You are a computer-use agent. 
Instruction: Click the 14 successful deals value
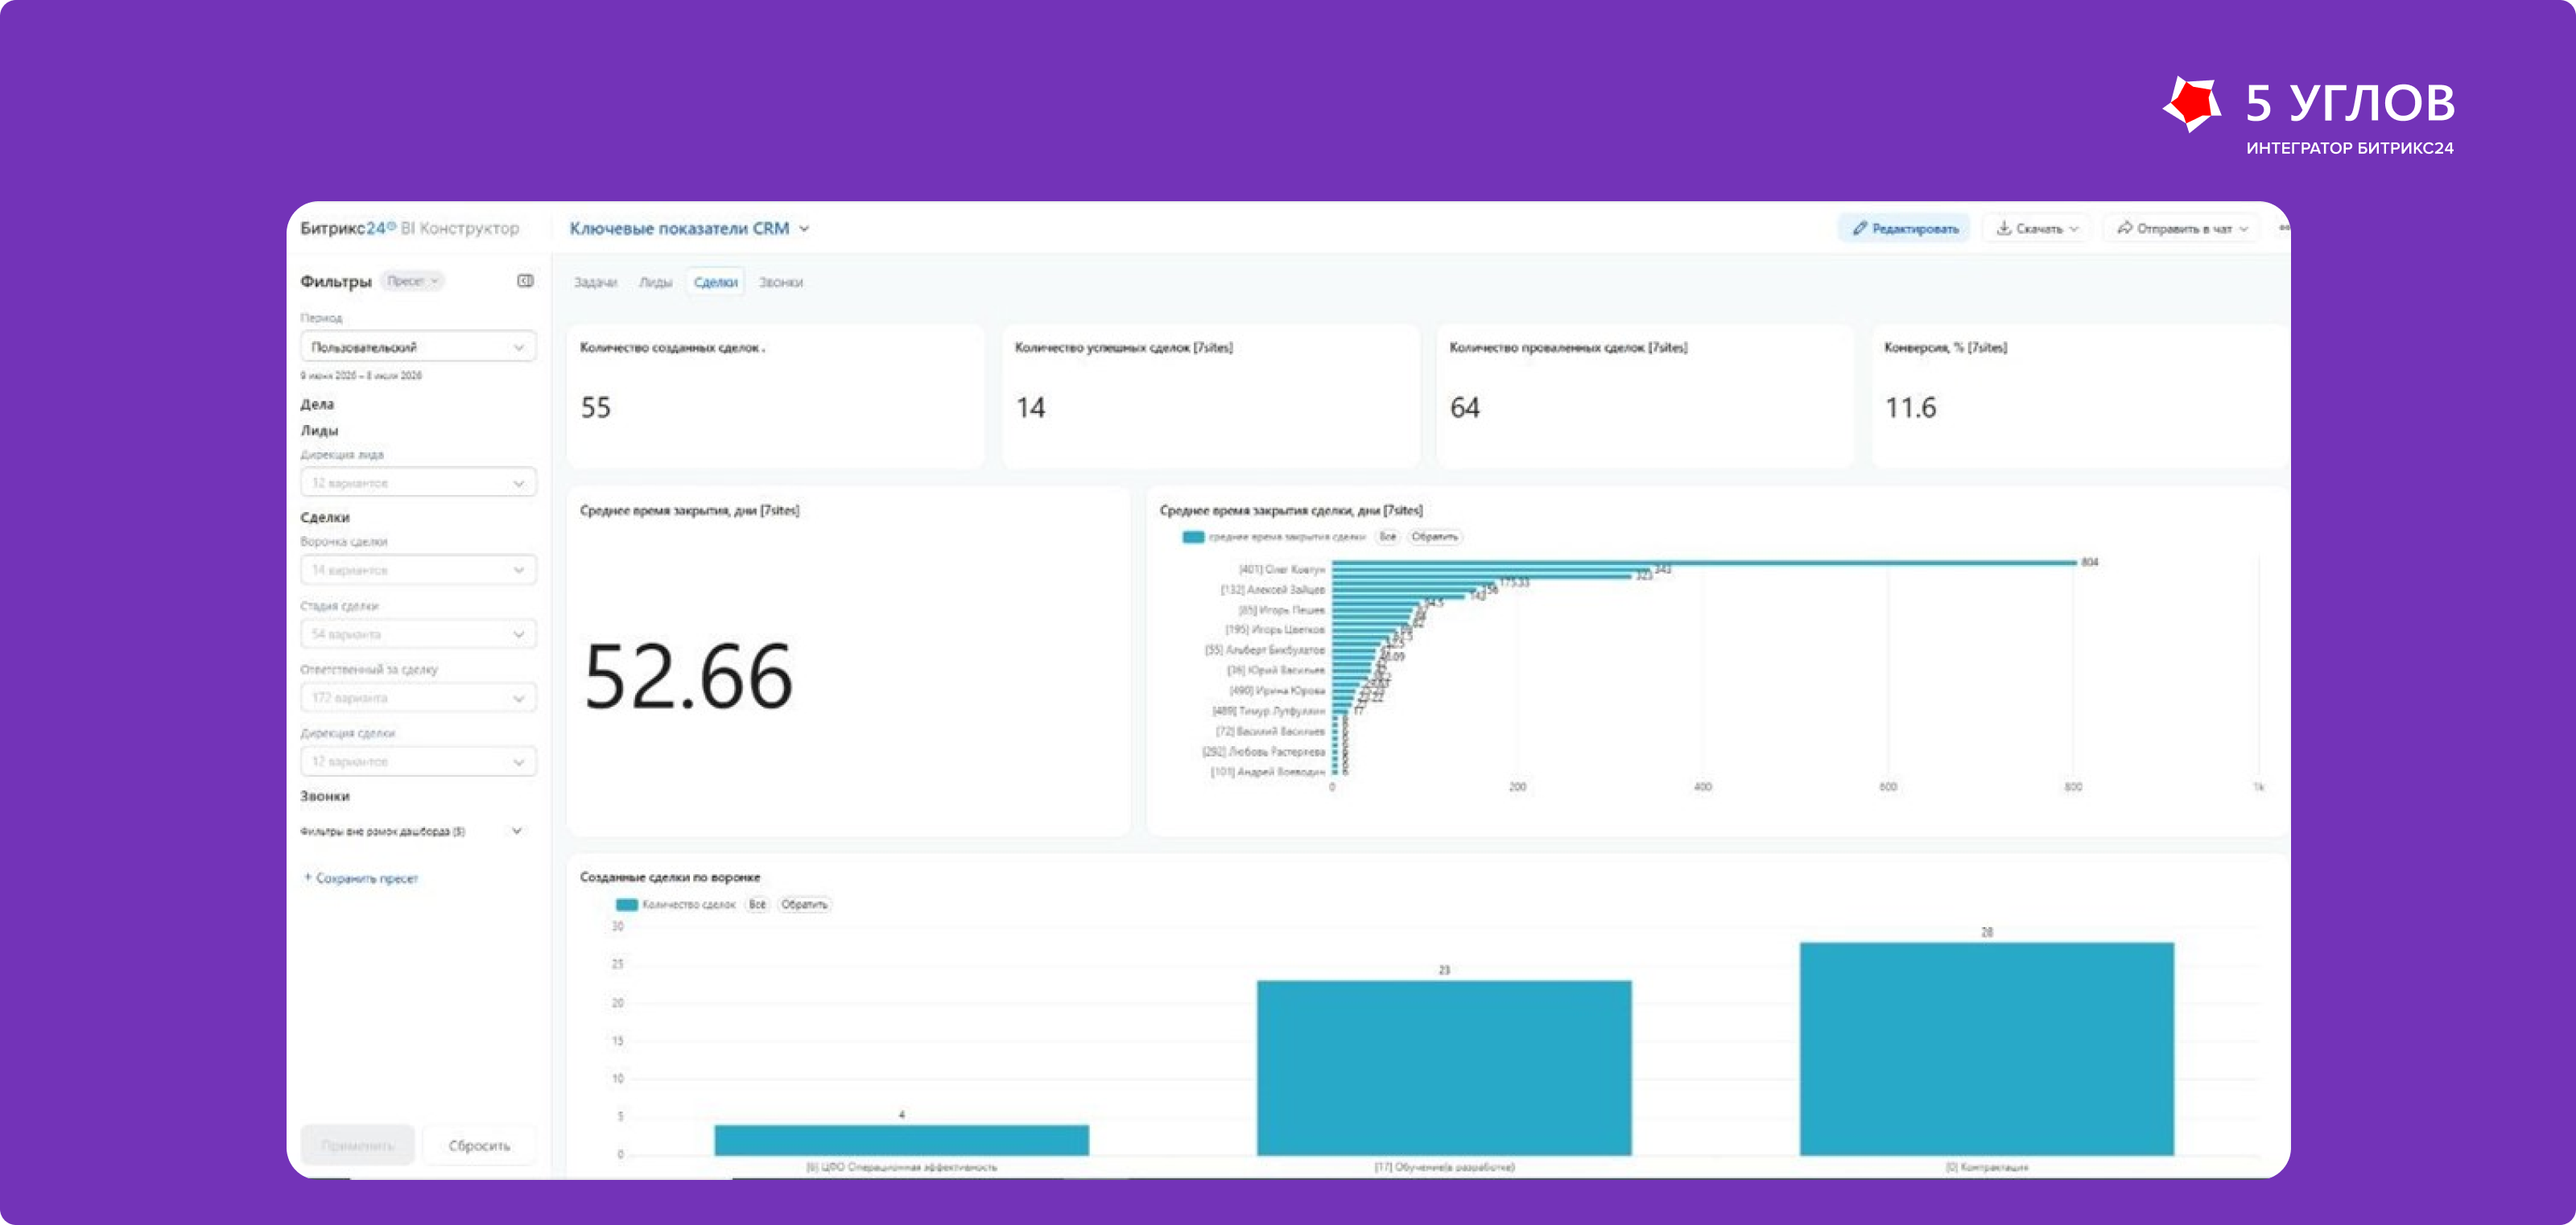(1030, 408)
